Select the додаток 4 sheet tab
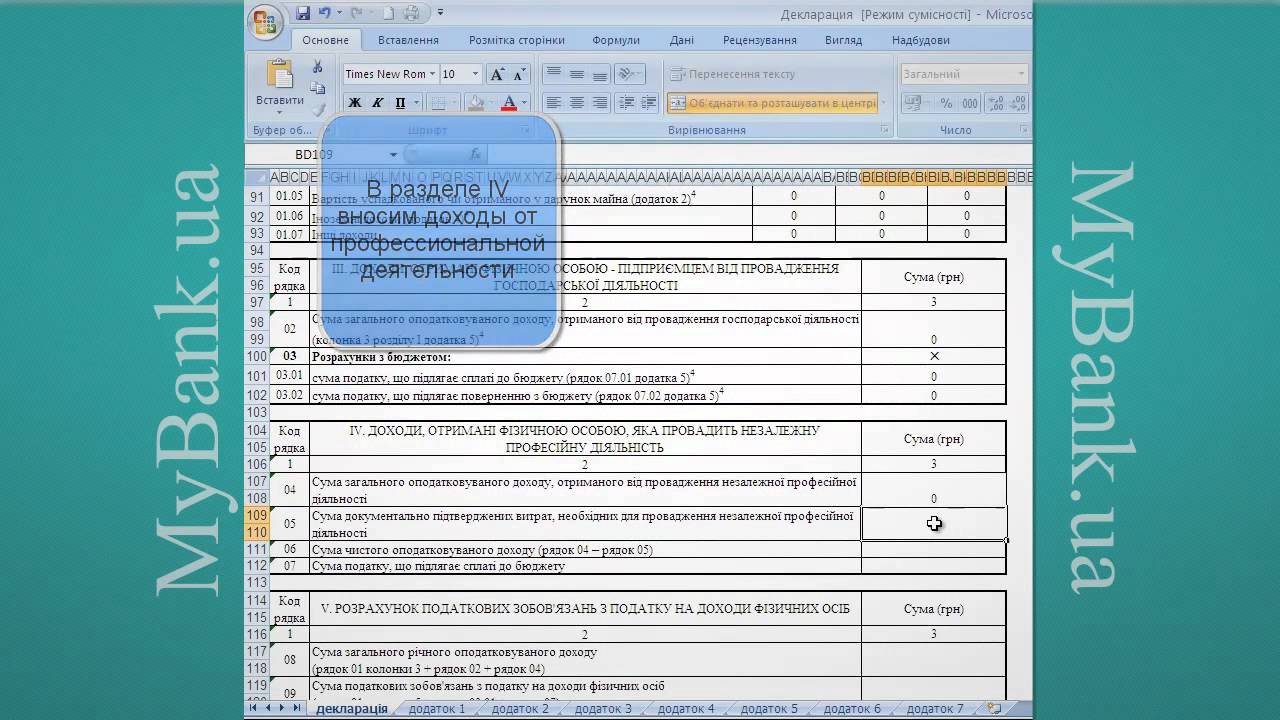The height and width of the screenshot is (720, 1280). tap(686, 708)
